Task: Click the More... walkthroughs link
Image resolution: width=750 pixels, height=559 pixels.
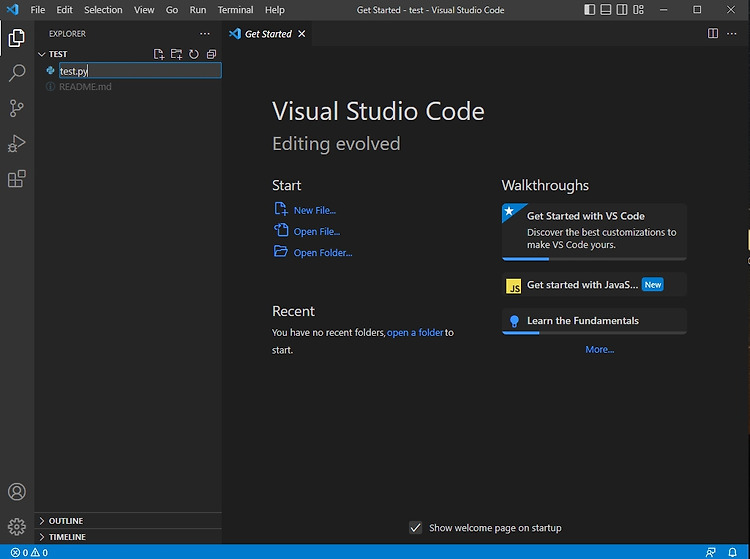Action: [600, 350]
